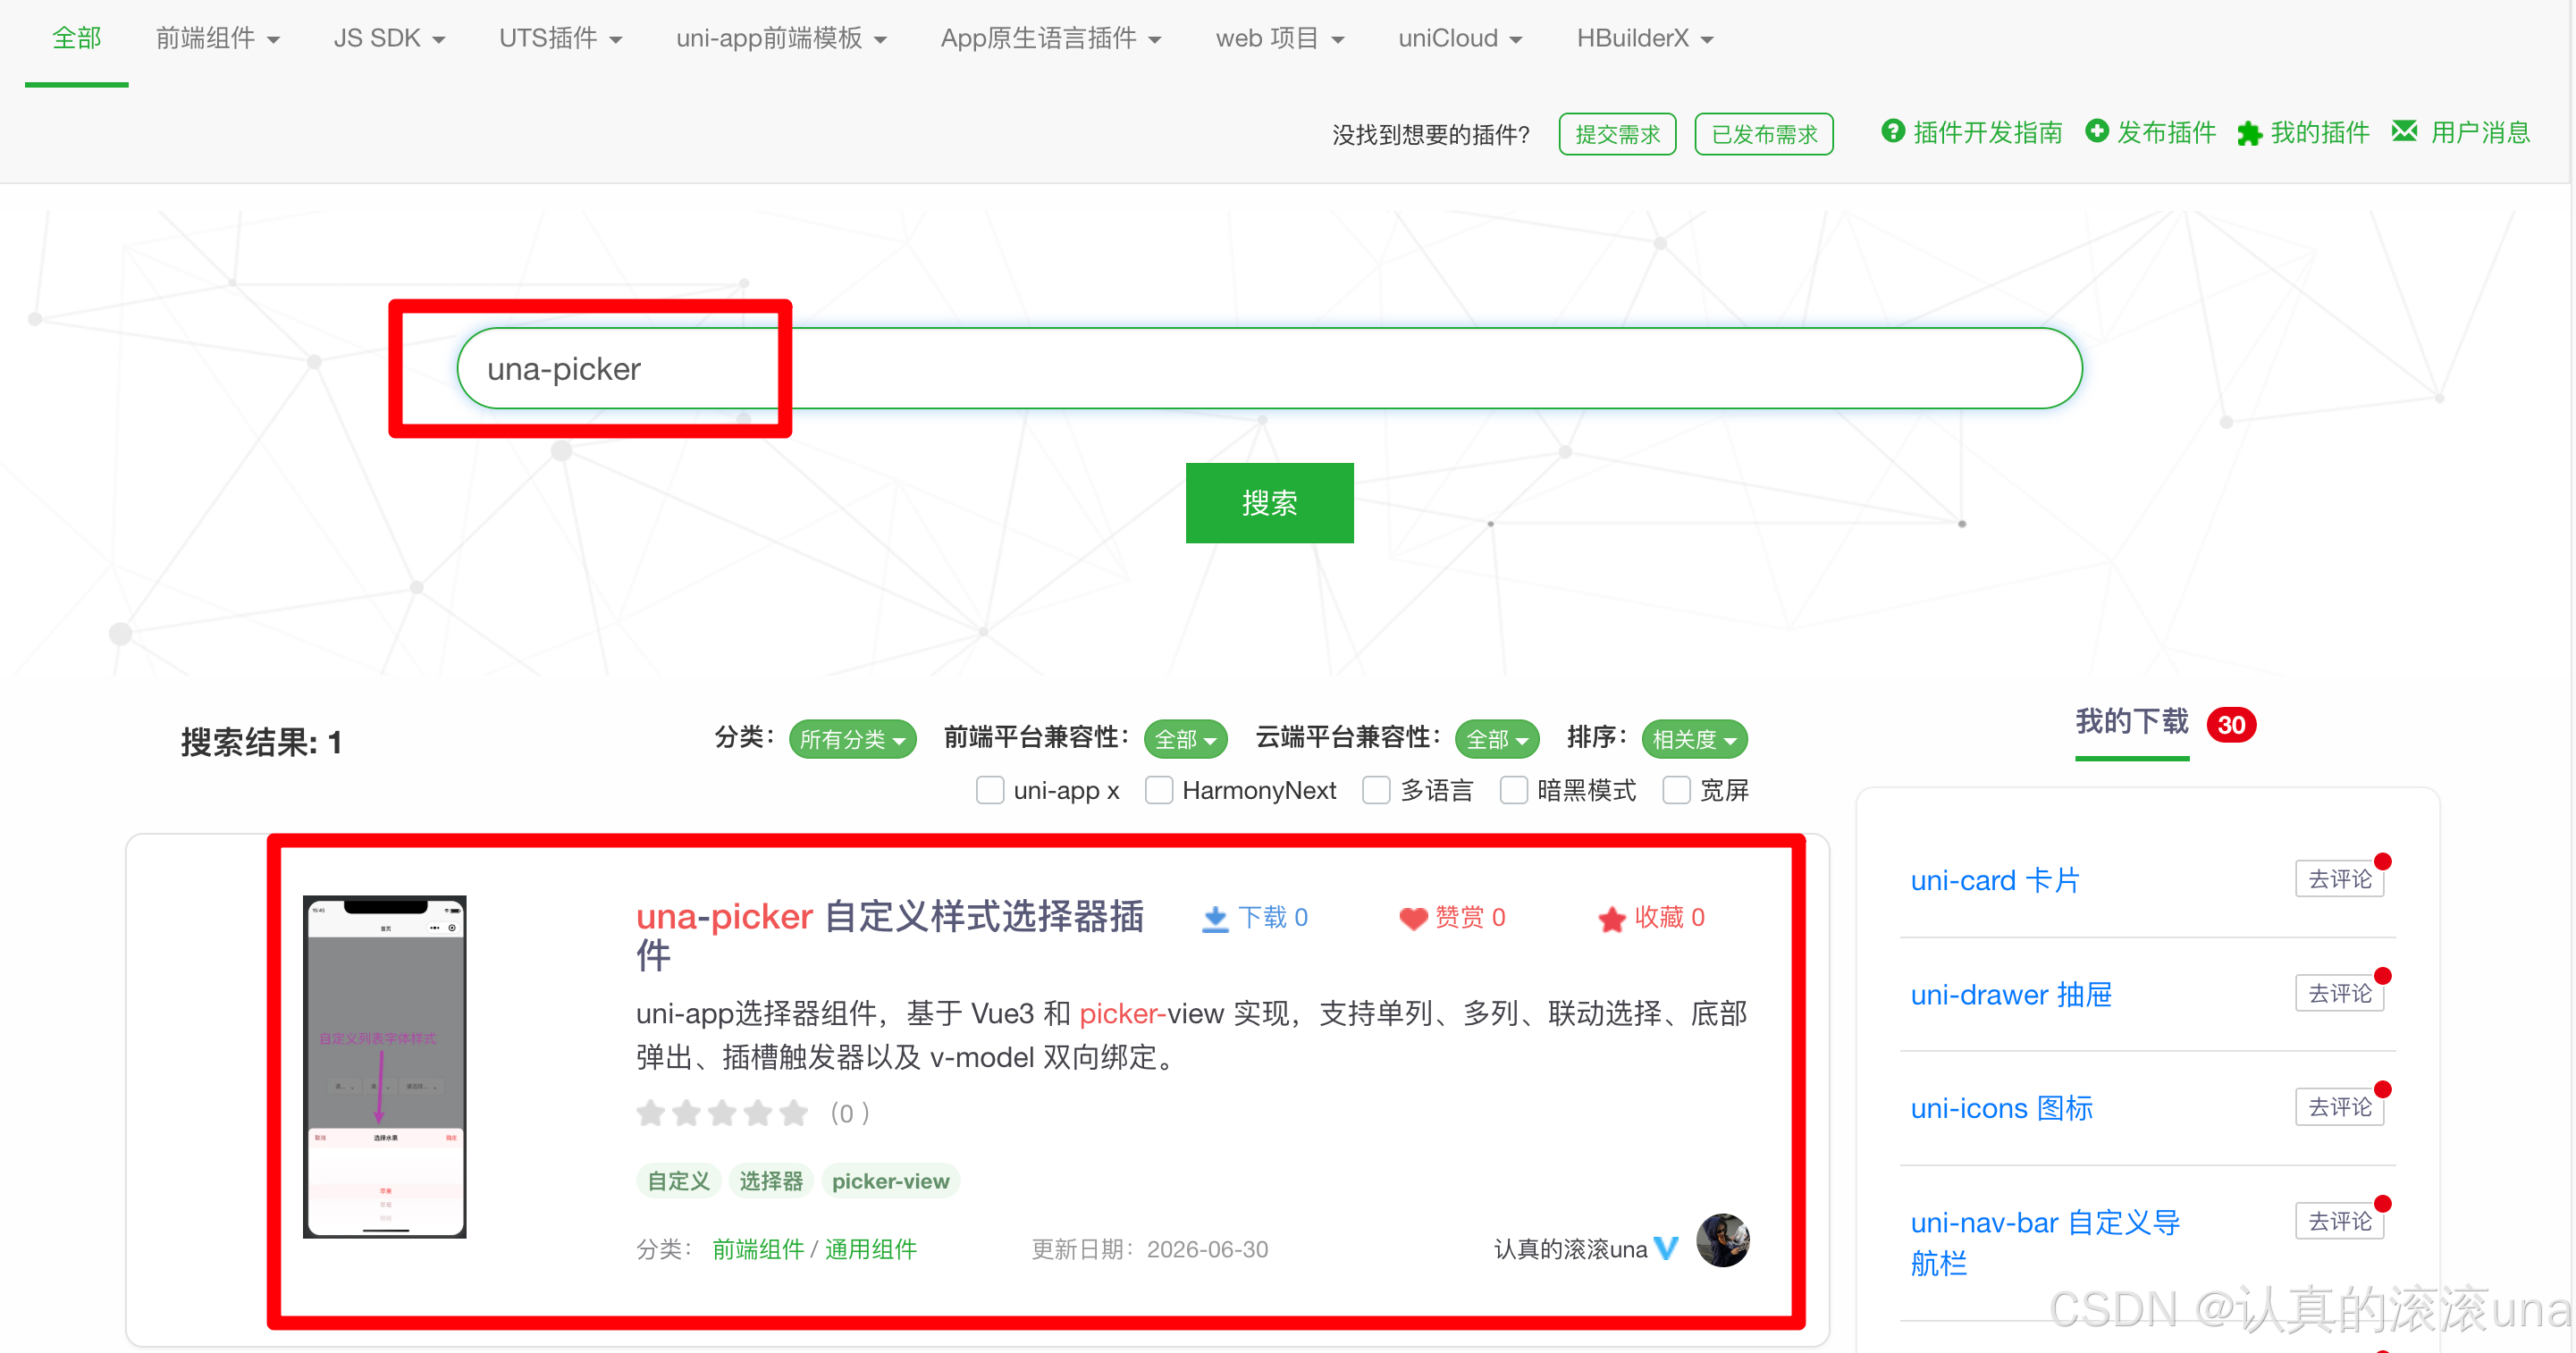Image resolution: width=2576 pixels, height=1353 pixels.
Task: Click the author avatar of 认真的滚滚una
Action: [x=1722, y=1240]
